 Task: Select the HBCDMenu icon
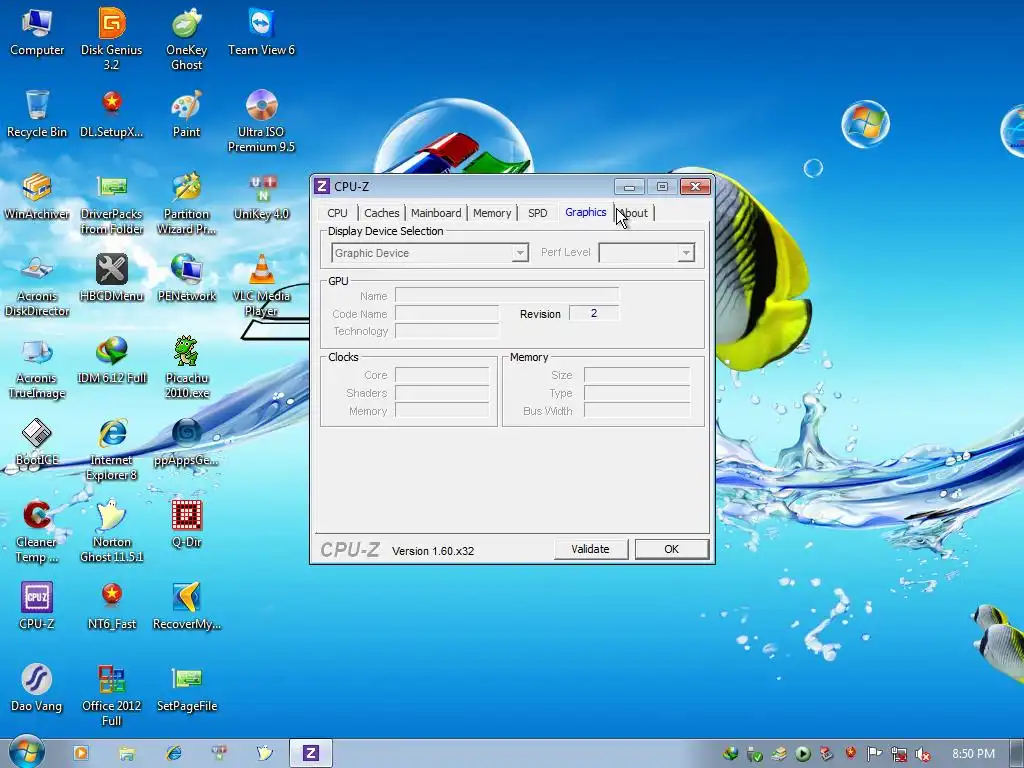[x=112, y=278]
